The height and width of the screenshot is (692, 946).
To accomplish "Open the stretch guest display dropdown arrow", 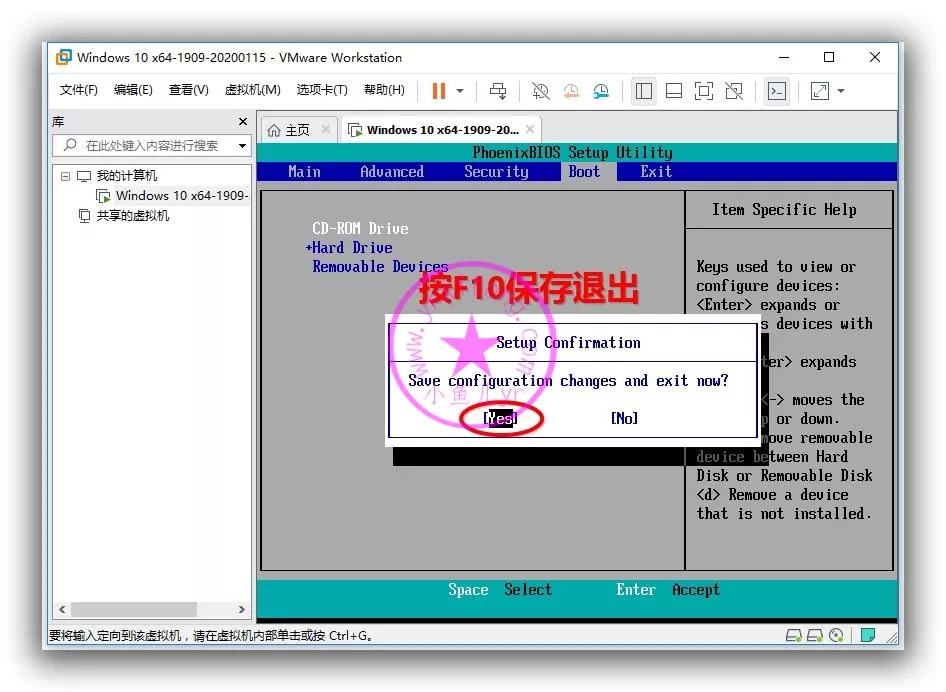I will [x=841, y=91].
